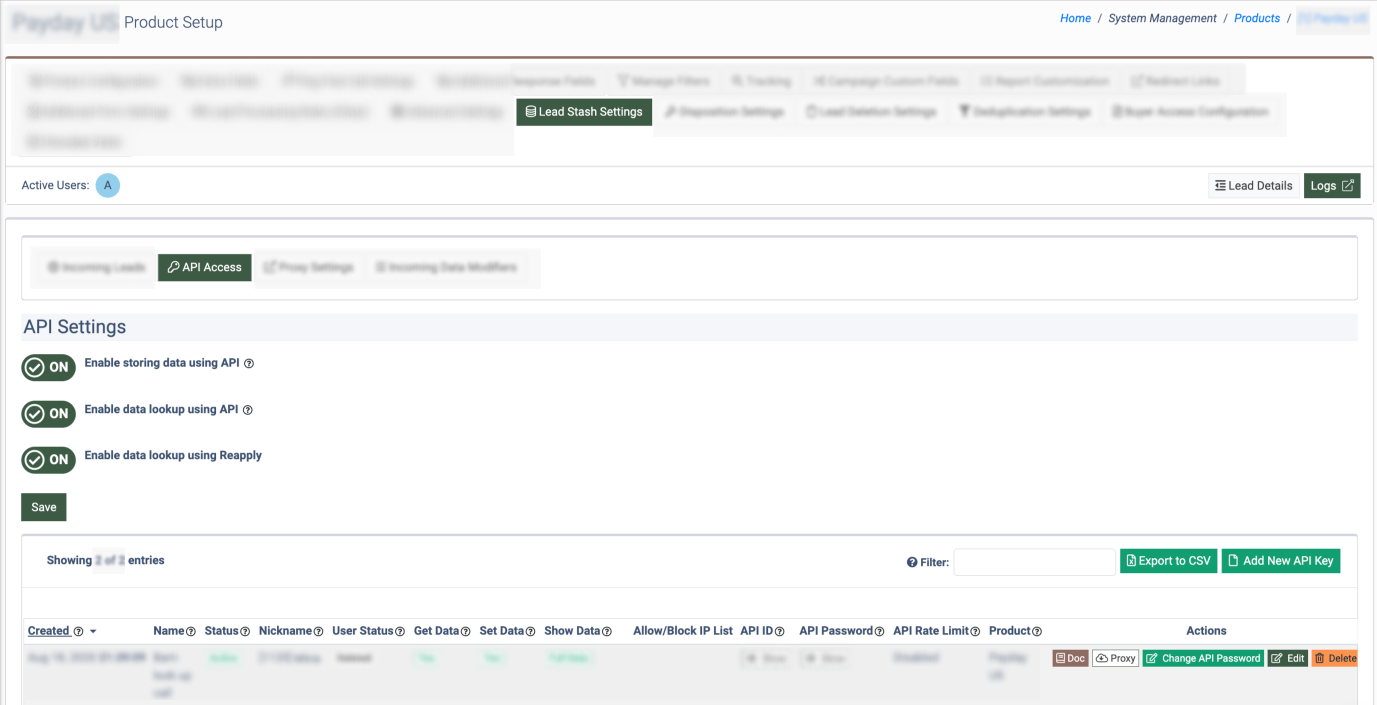This screenshot has width=1377, height=705.
Task: Click the help icon next to Filter label
Action: click(912, 562)
